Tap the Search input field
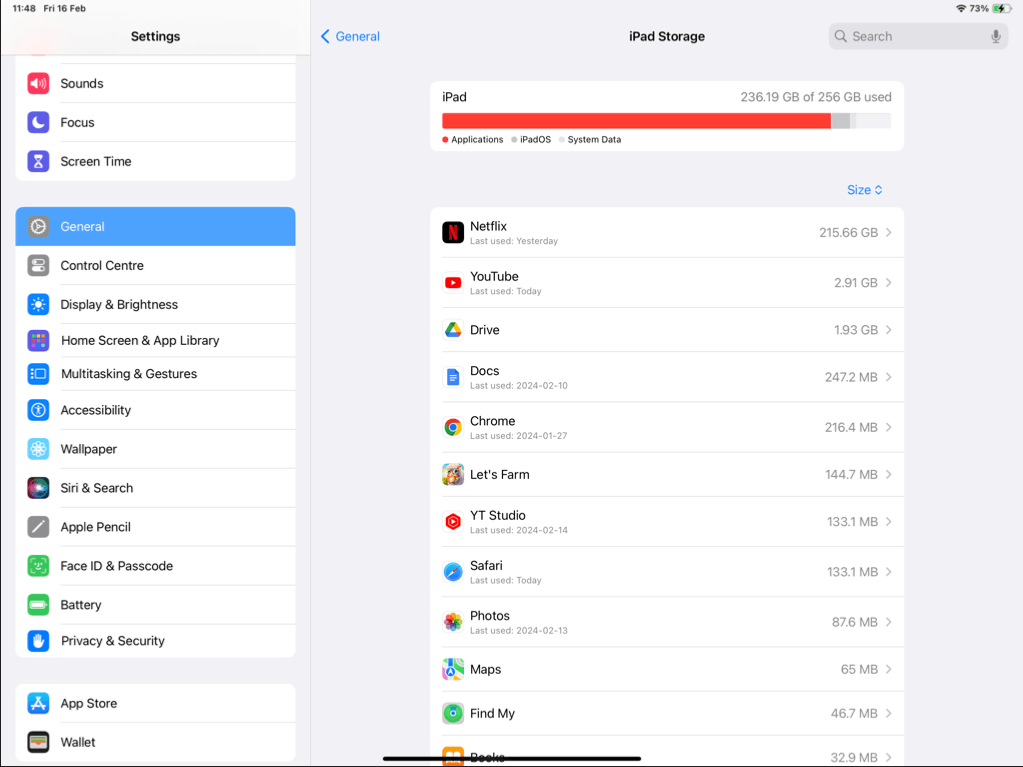This screenshot has width=1023, height=767. (918, 37)
